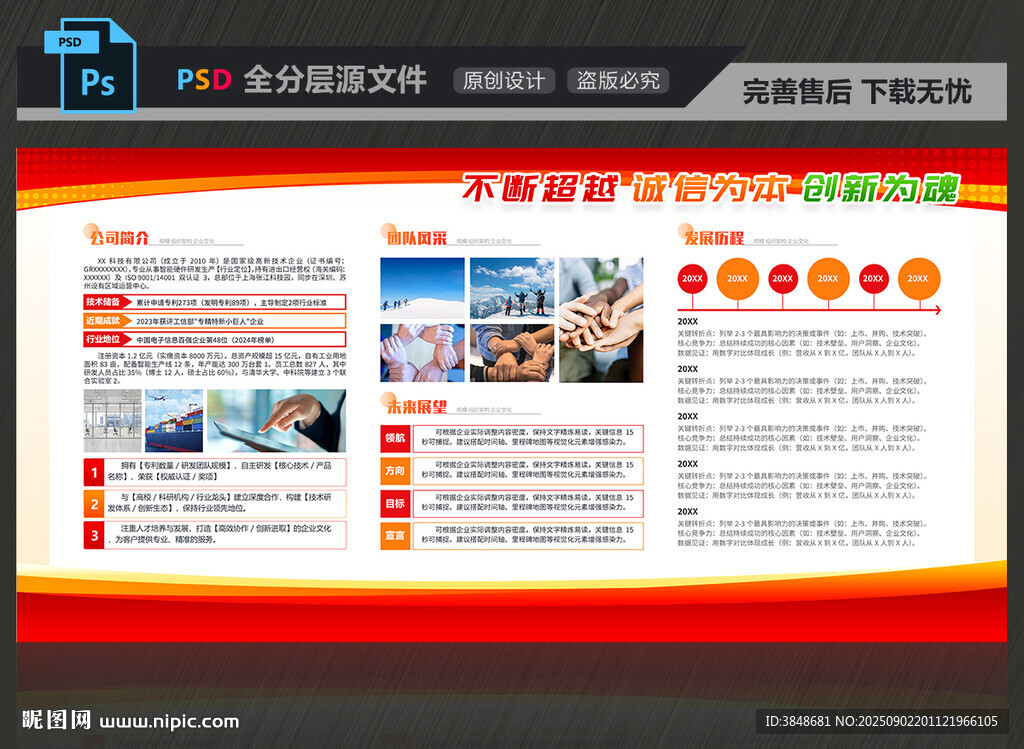The width and height of the screenshot is (1024, 749).
Task: Click the 盗版必究 badge
Action: tap(618, 80)
